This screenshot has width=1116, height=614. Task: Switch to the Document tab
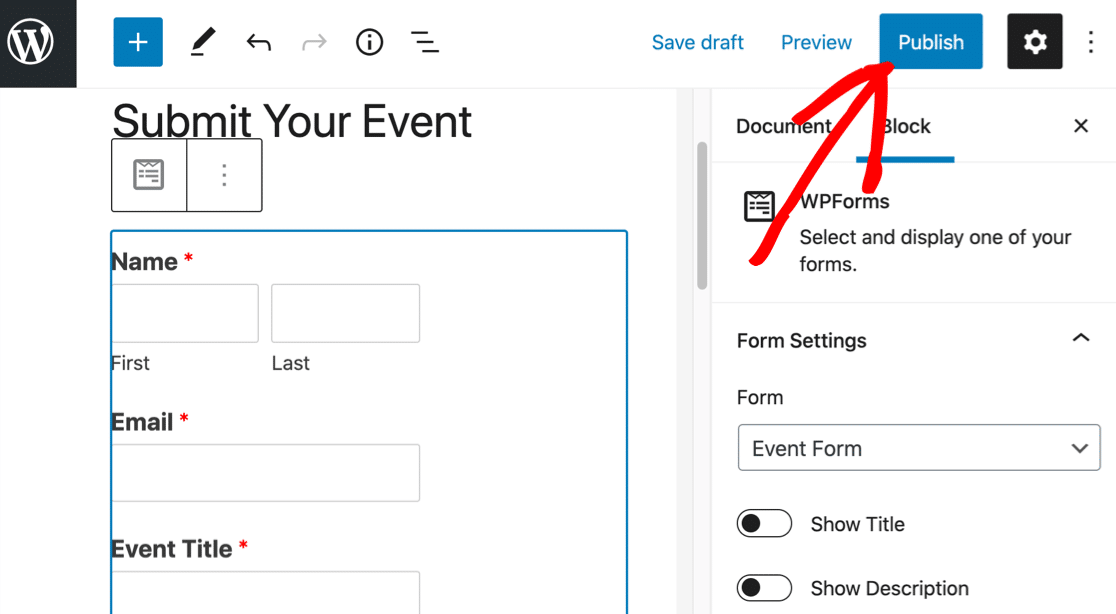pyautogui.click(x=784, y=127)
